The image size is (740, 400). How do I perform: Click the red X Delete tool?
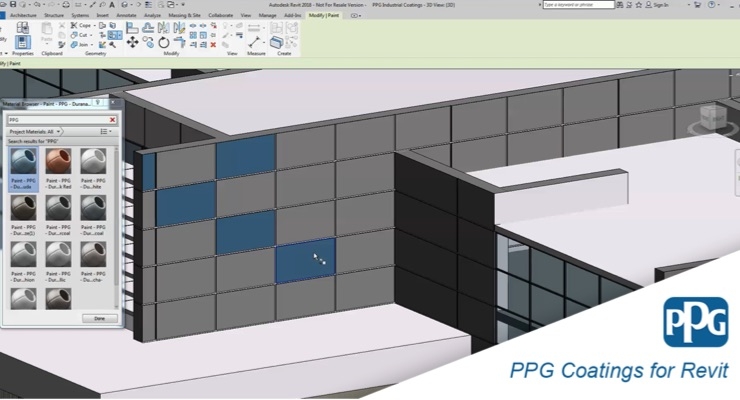213,45
